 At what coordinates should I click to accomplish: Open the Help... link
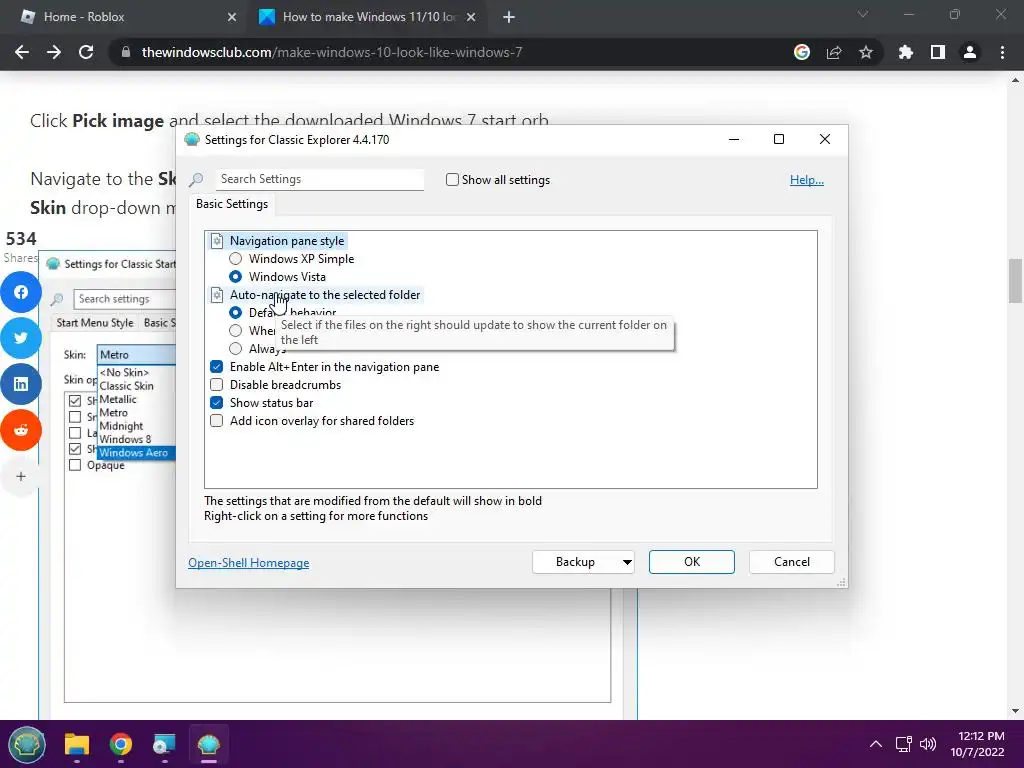807,180
